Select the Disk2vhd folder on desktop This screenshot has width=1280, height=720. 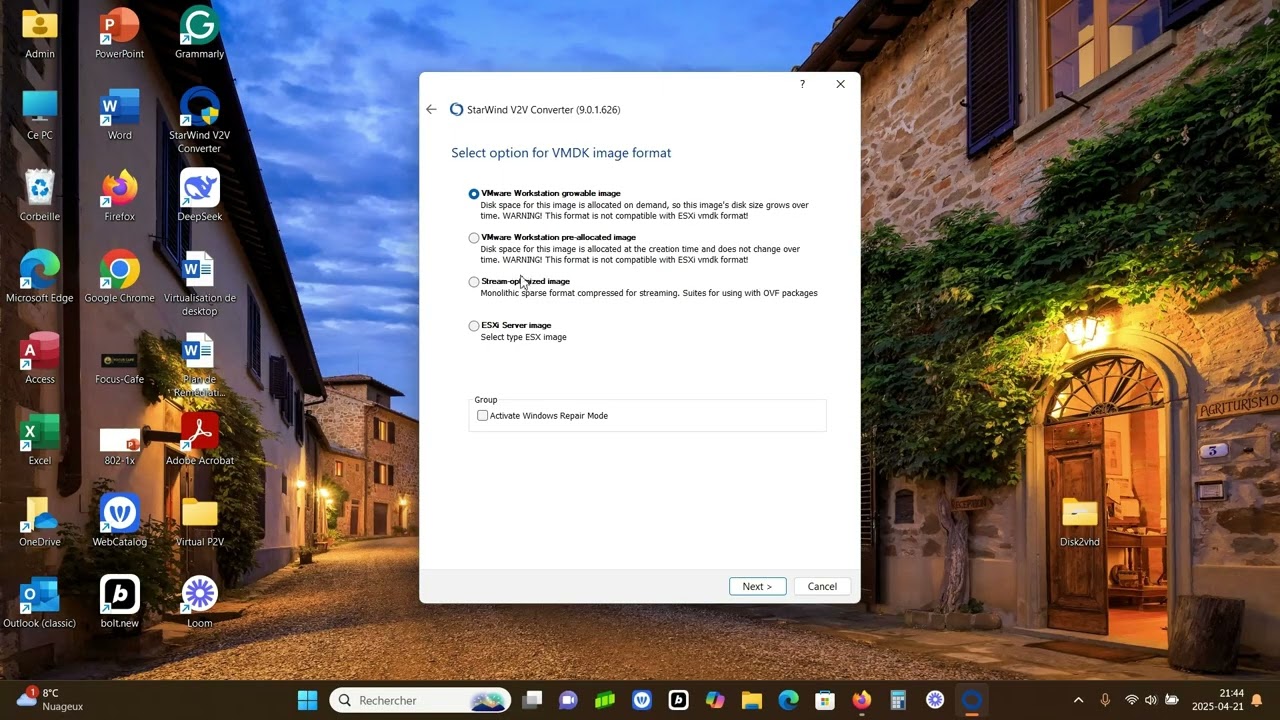(x=1080, y=521)
